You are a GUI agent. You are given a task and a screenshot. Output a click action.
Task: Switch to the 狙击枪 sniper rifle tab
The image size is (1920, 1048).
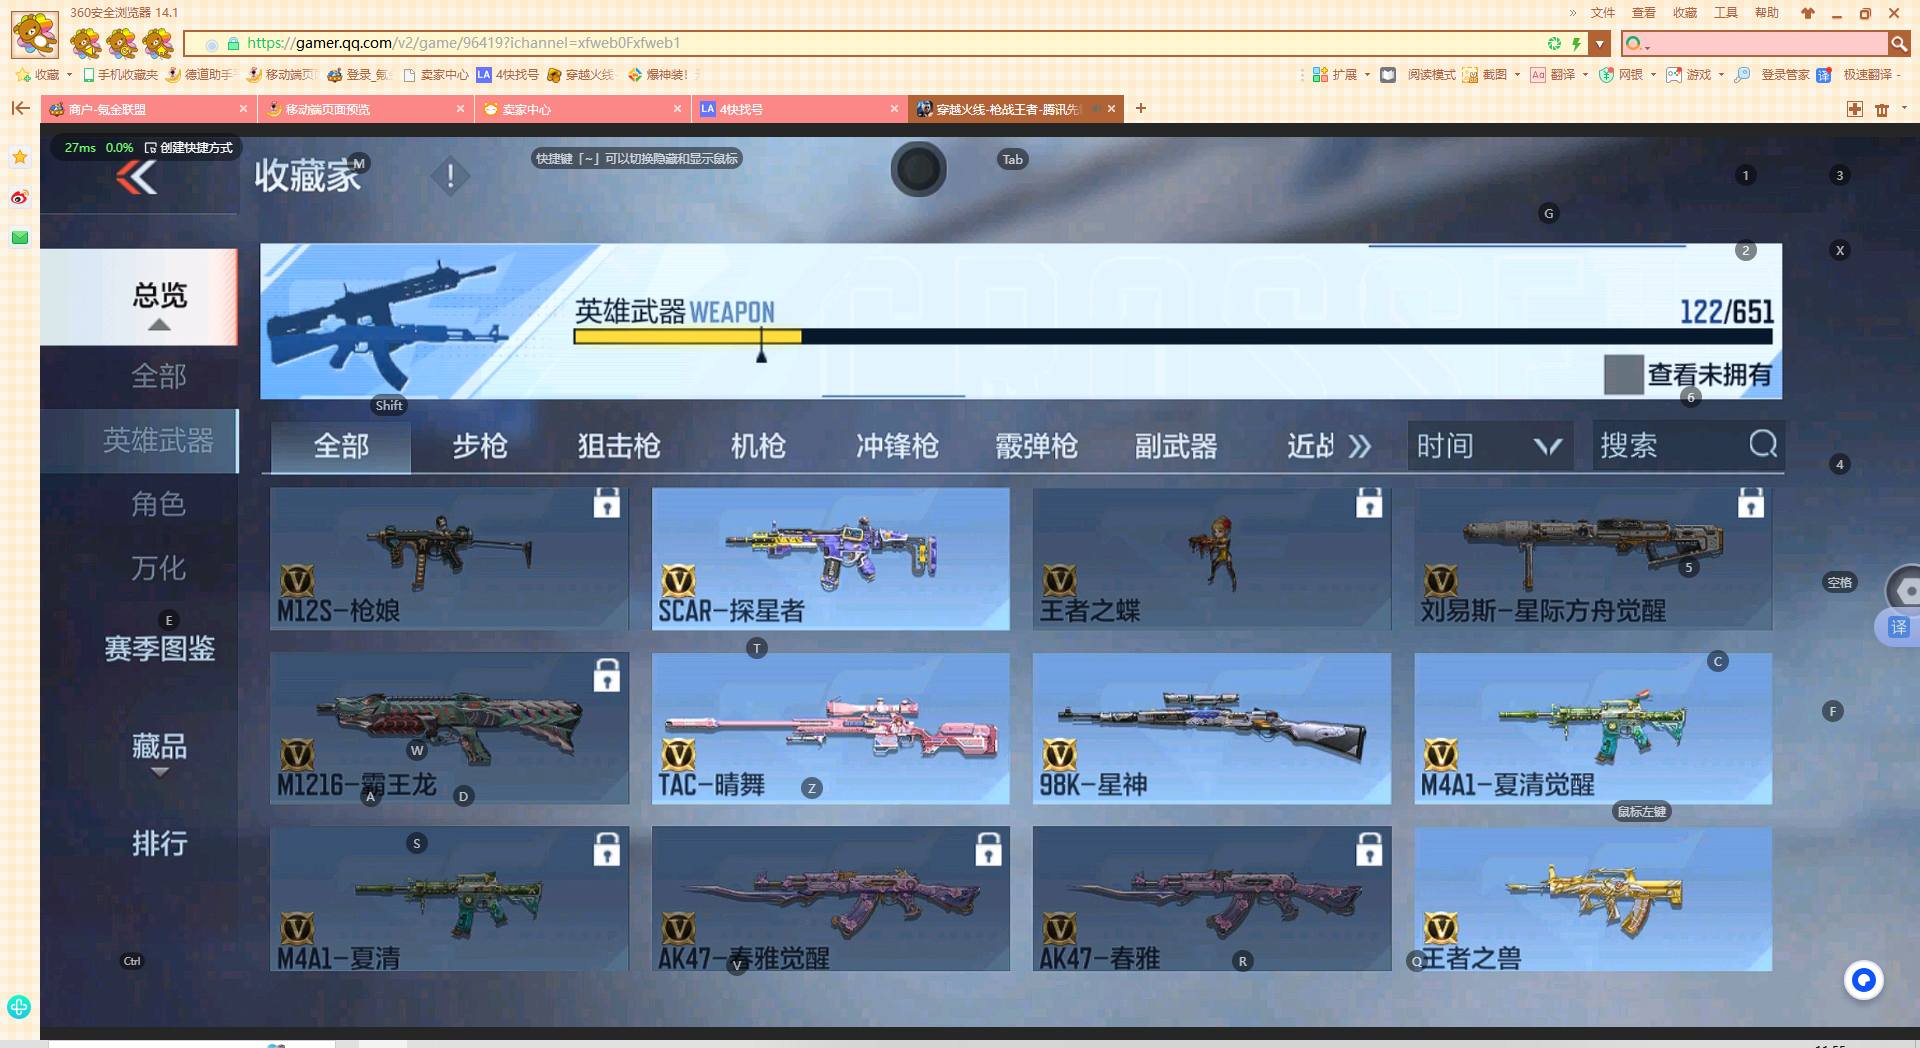tap(618, 447)
